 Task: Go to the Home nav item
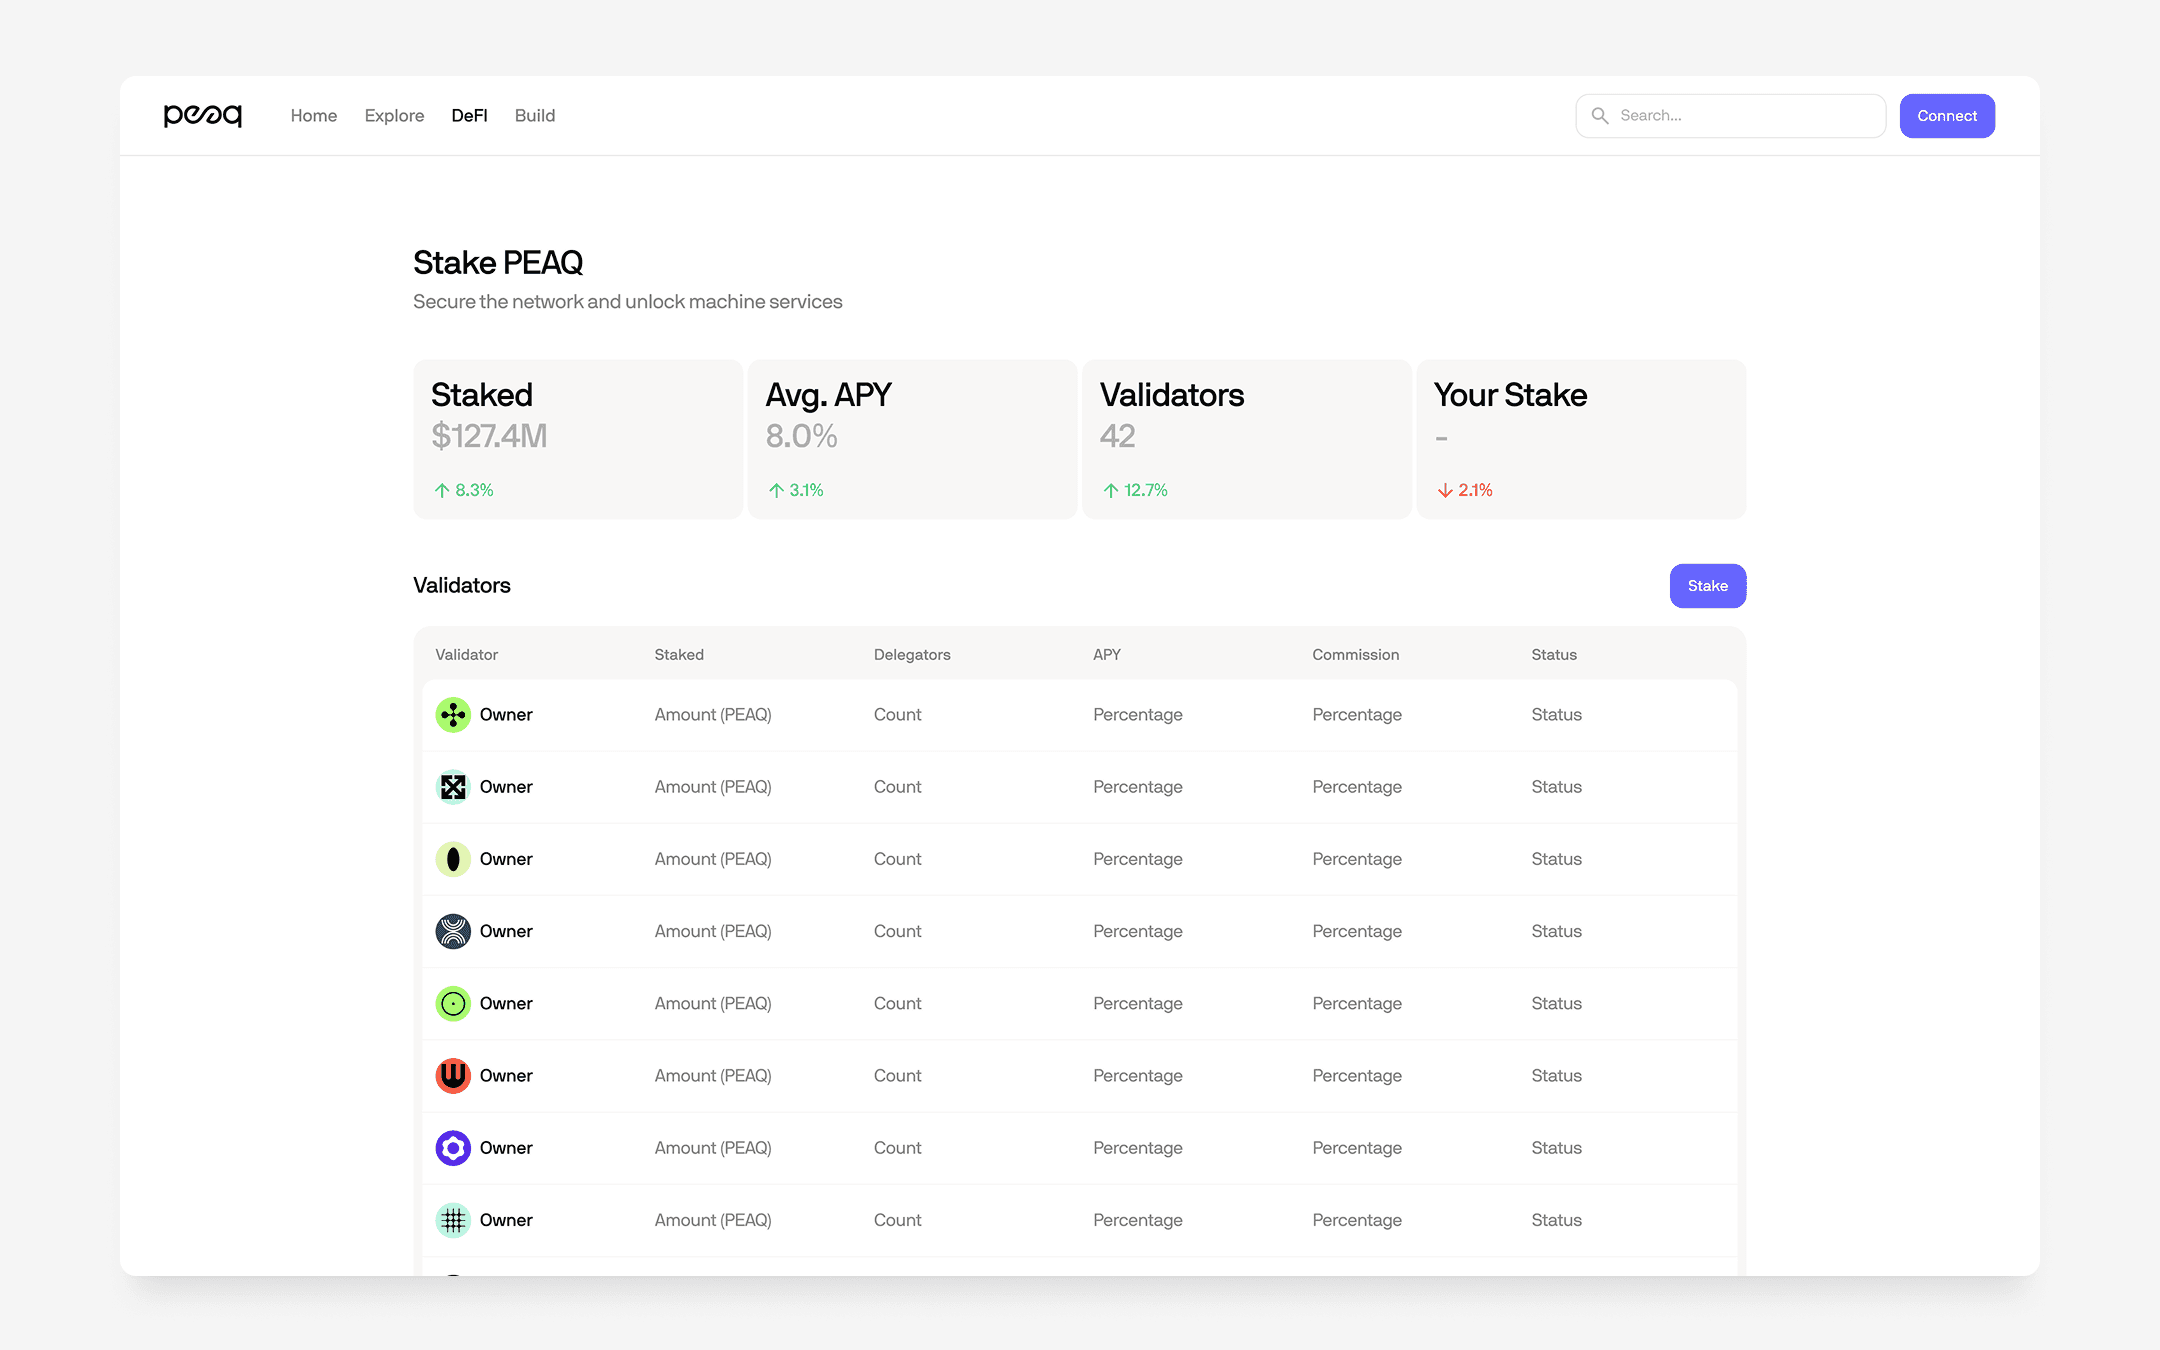point(314,116)
